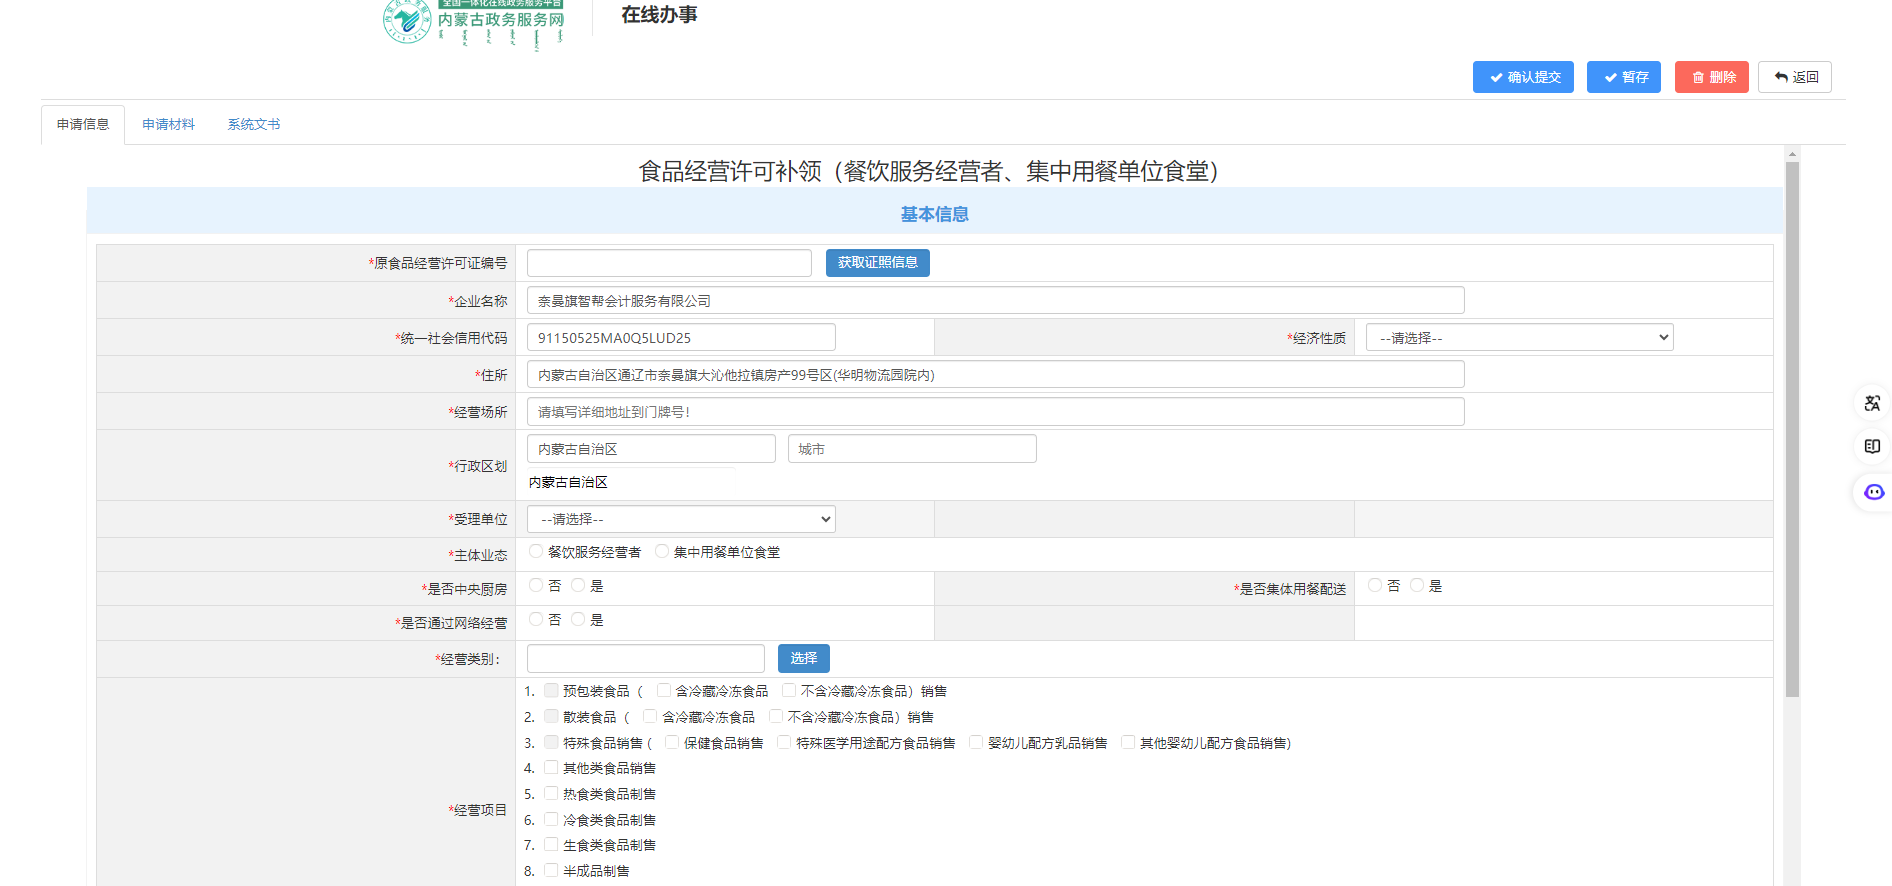
Task: Click 暂存 button with checkmark icon
Action: click(x=1624, y=77)
